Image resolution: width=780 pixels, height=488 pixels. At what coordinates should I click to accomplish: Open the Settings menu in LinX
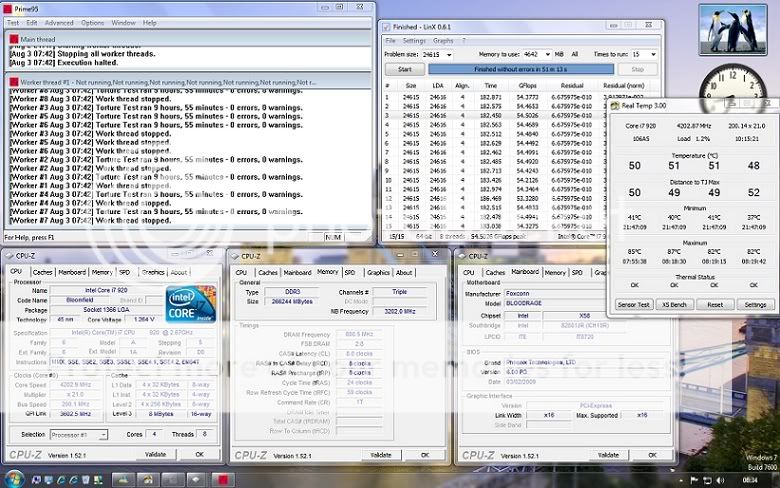pyautogui.click(x=414, y=41)
